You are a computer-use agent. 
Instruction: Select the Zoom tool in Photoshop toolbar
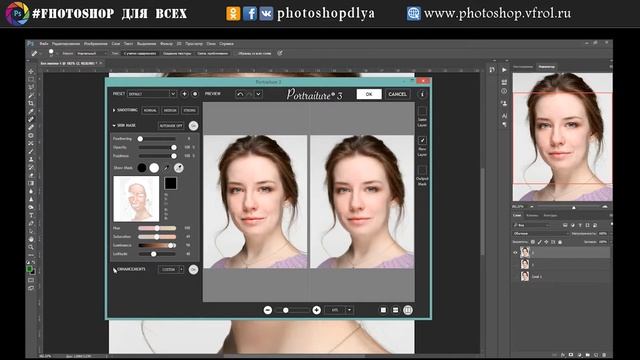pos(31,247)
